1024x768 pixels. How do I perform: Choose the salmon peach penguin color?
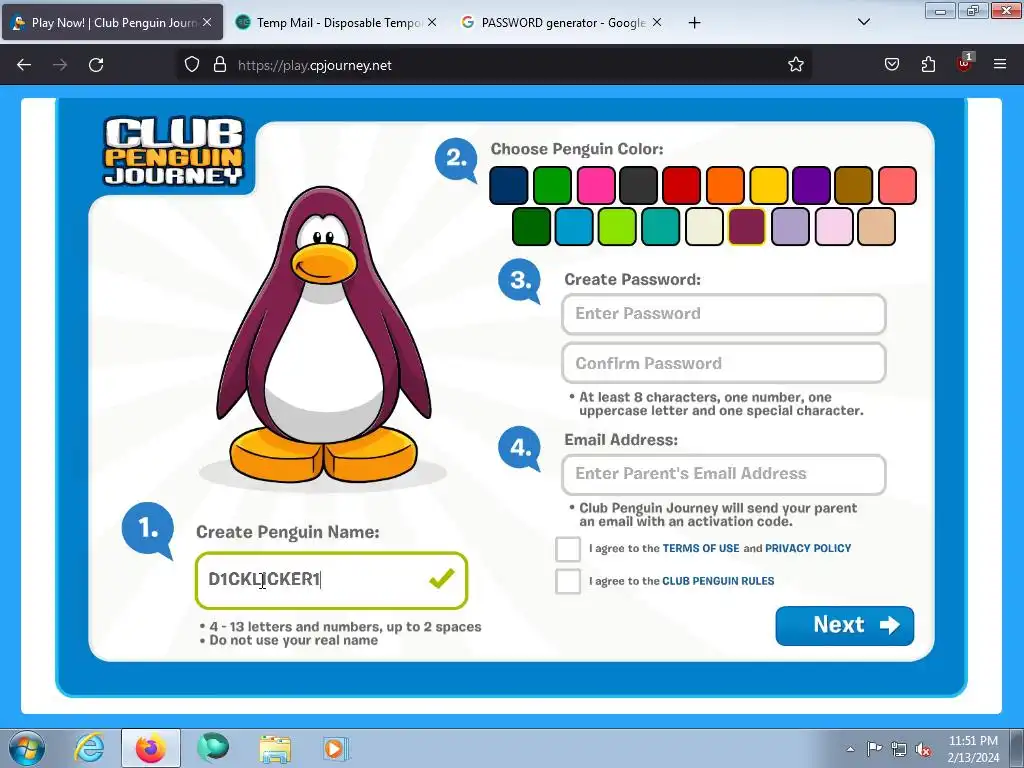coord(897,185)
